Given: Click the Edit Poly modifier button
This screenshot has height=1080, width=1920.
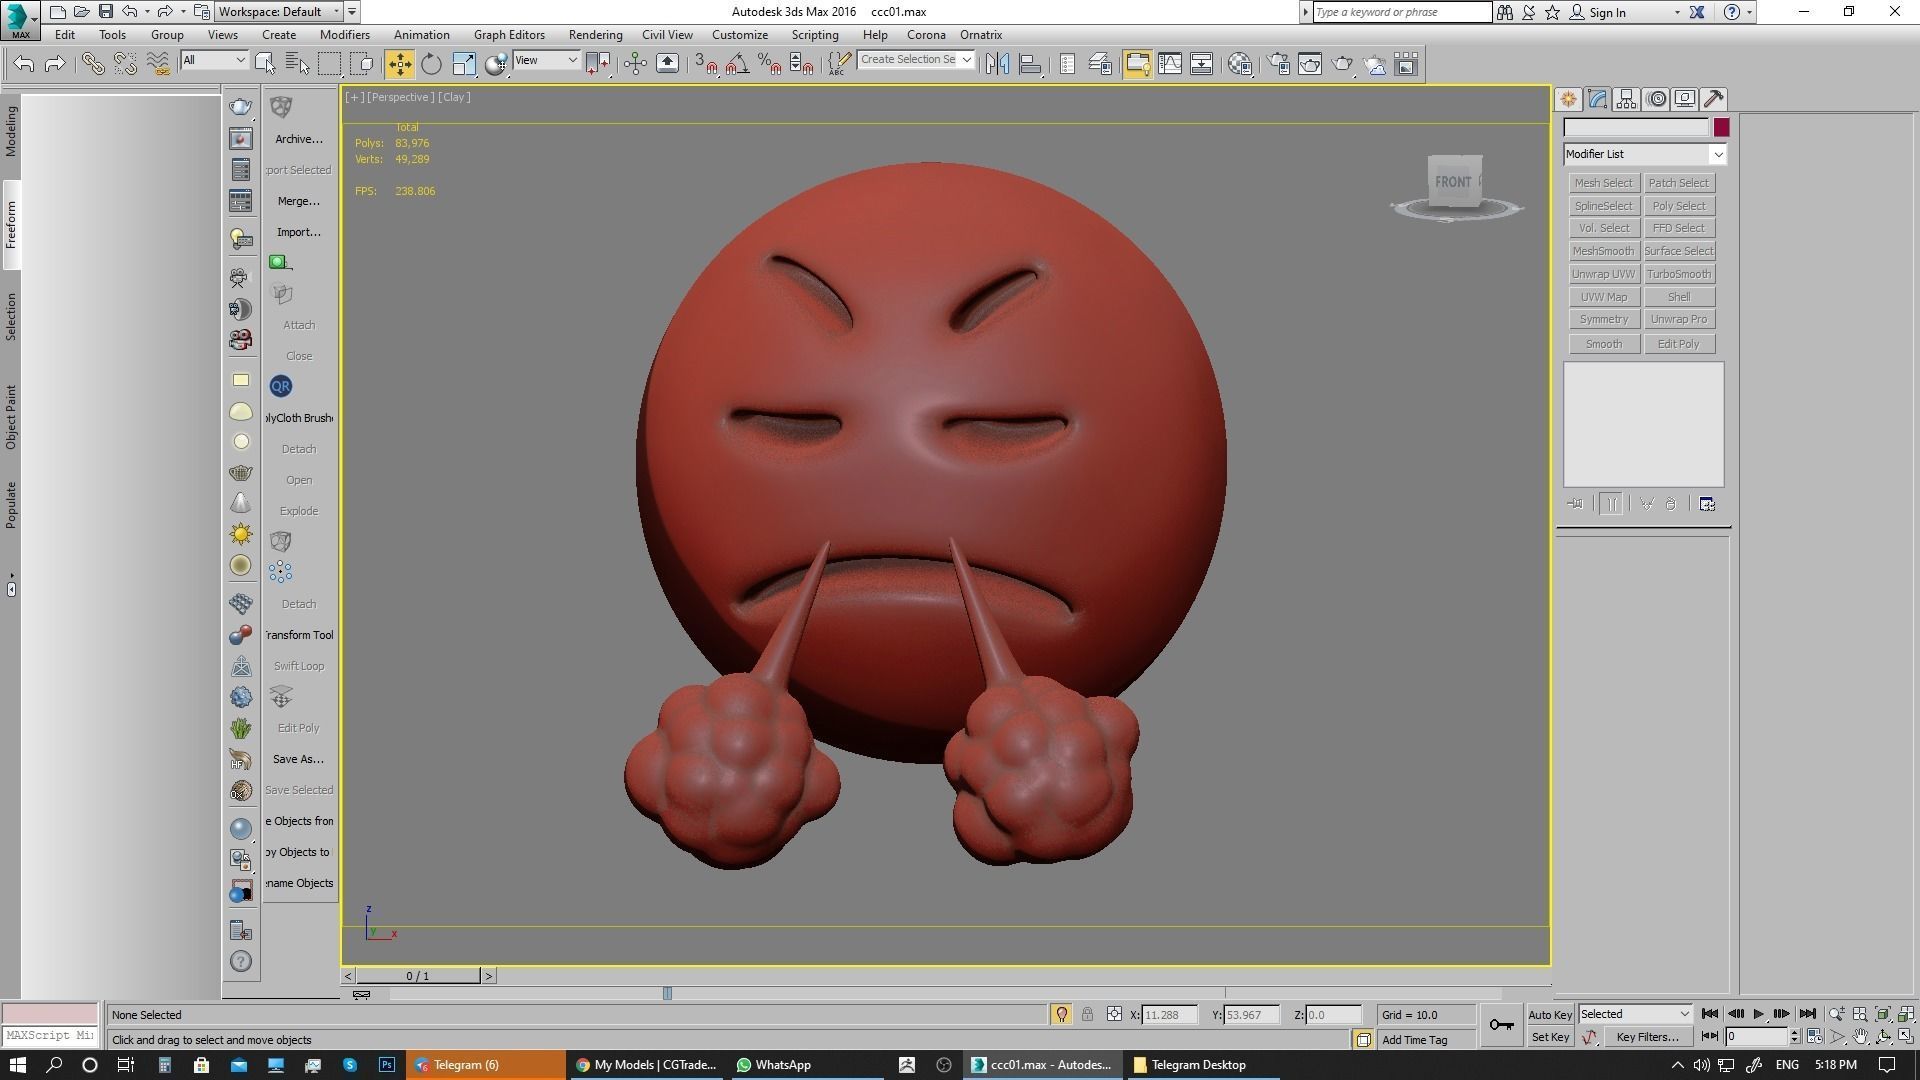Looking at the screenshot, I should 1678,344.
